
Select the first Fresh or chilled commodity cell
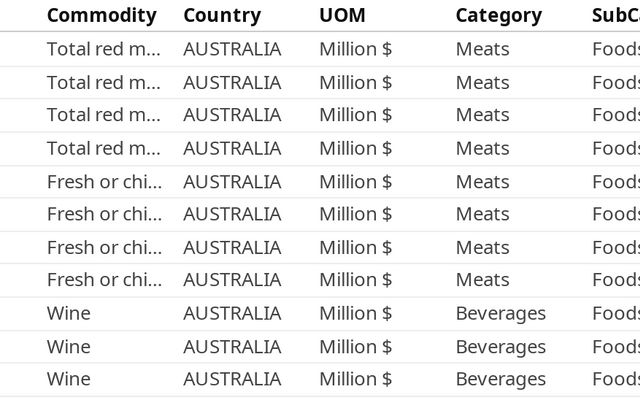pyautogui.click(x=104, y=182)
